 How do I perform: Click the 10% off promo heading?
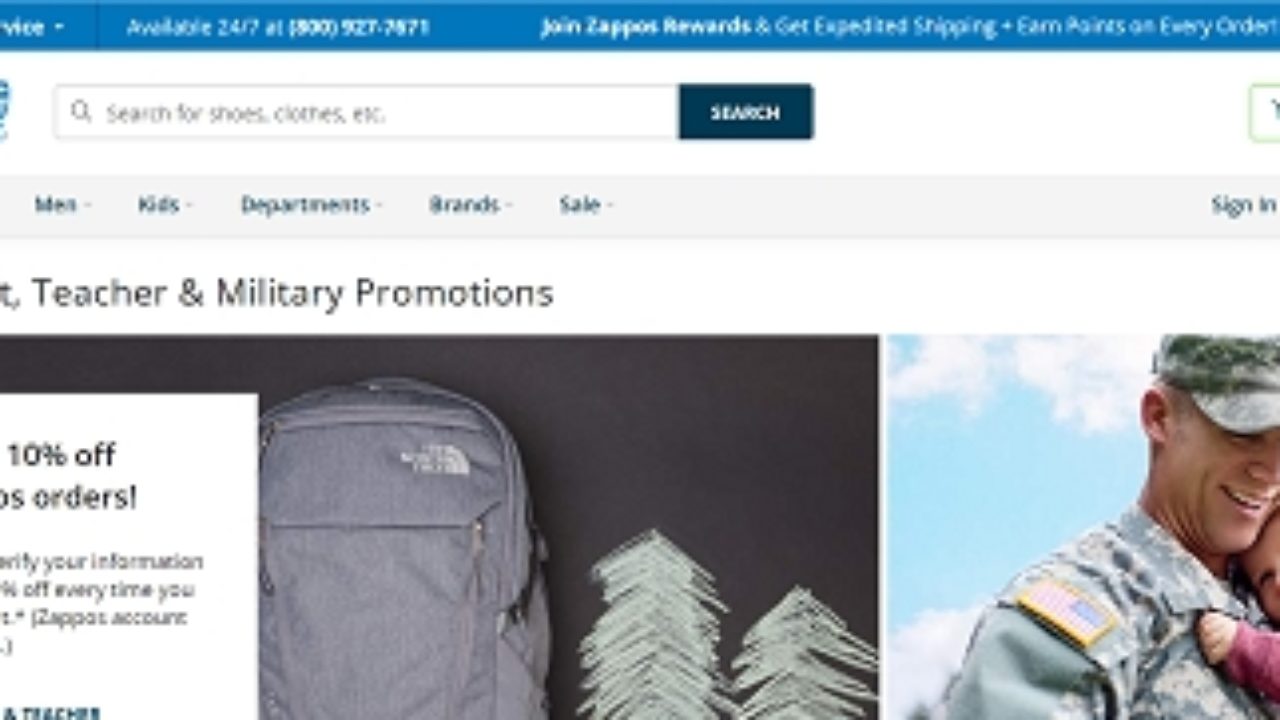[68, 475]
